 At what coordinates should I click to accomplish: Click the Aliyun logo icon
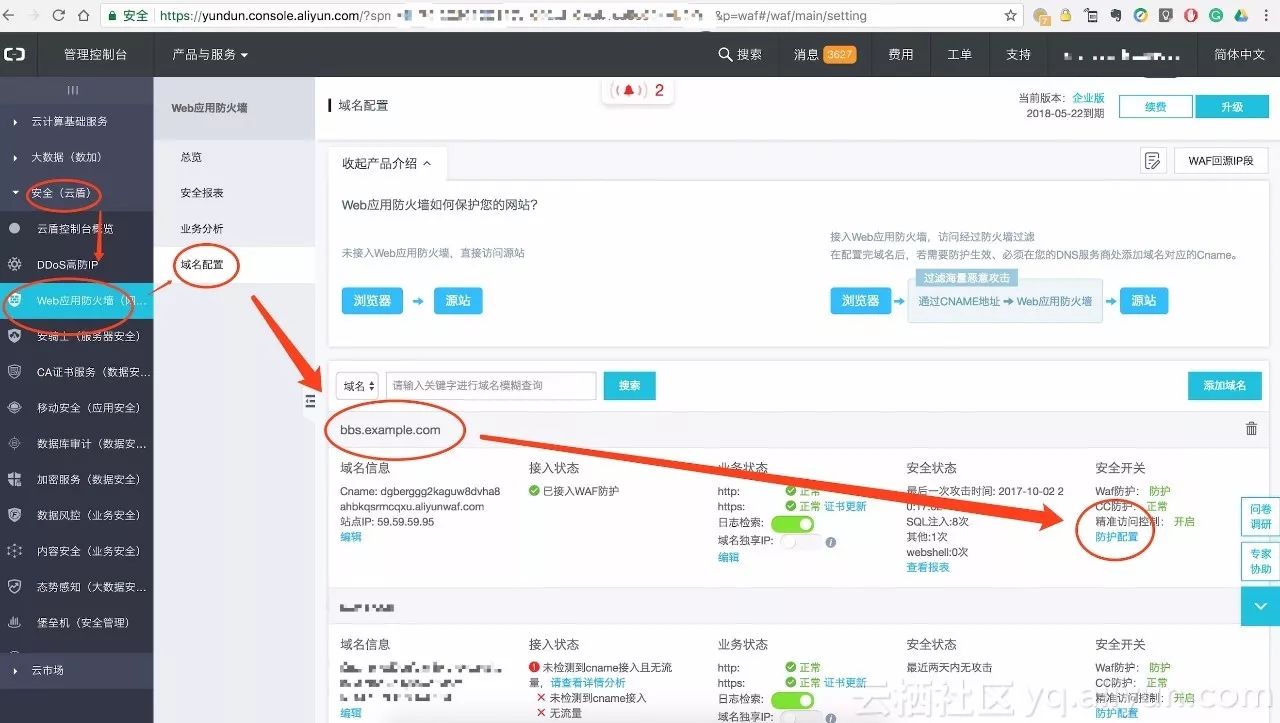pyautogui.click(x=15, y=54)
